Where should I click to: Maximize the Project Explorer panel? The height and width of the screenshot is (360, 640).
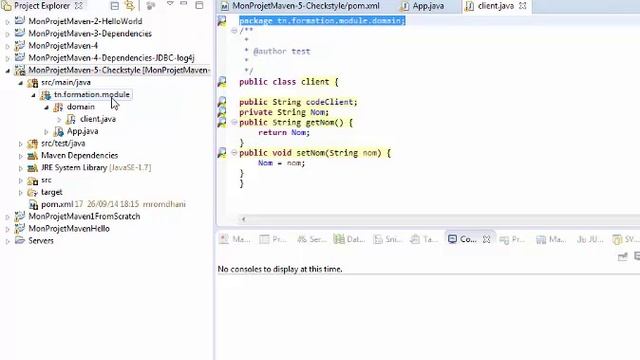tap(199, 5)
